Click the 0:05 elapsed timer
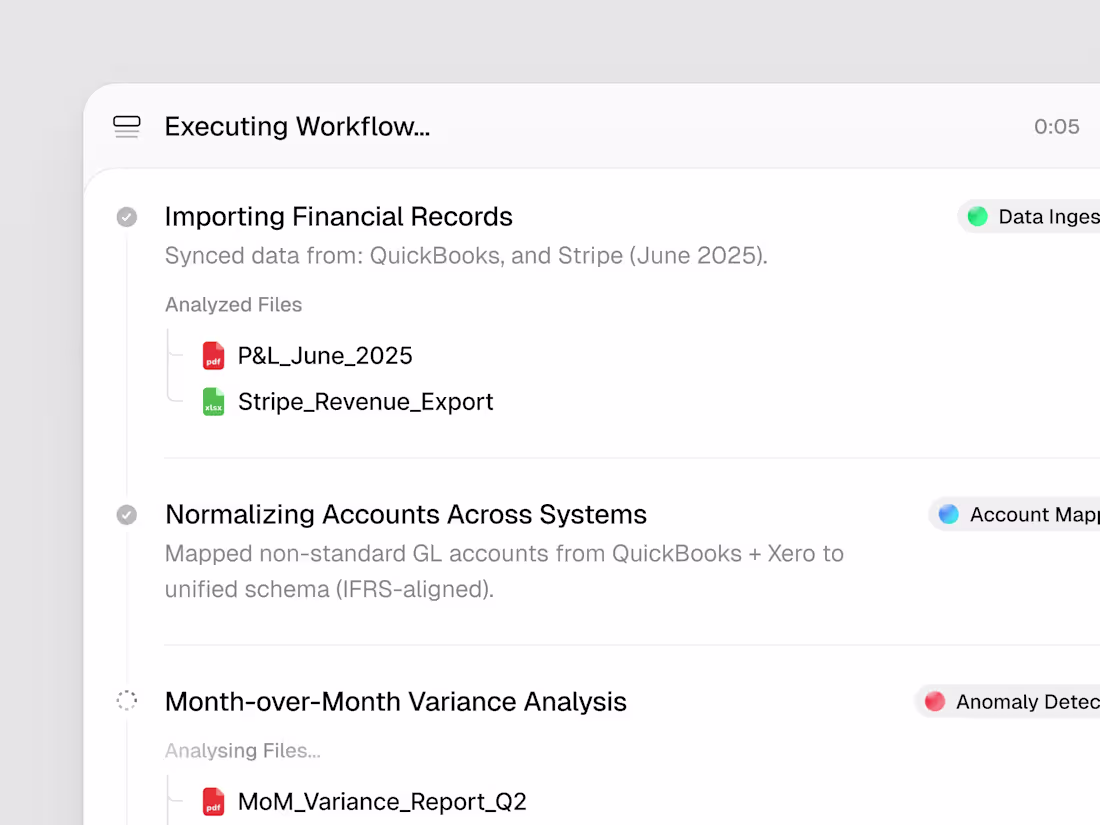This screenshot has width=1100, height=825. 1057,127
